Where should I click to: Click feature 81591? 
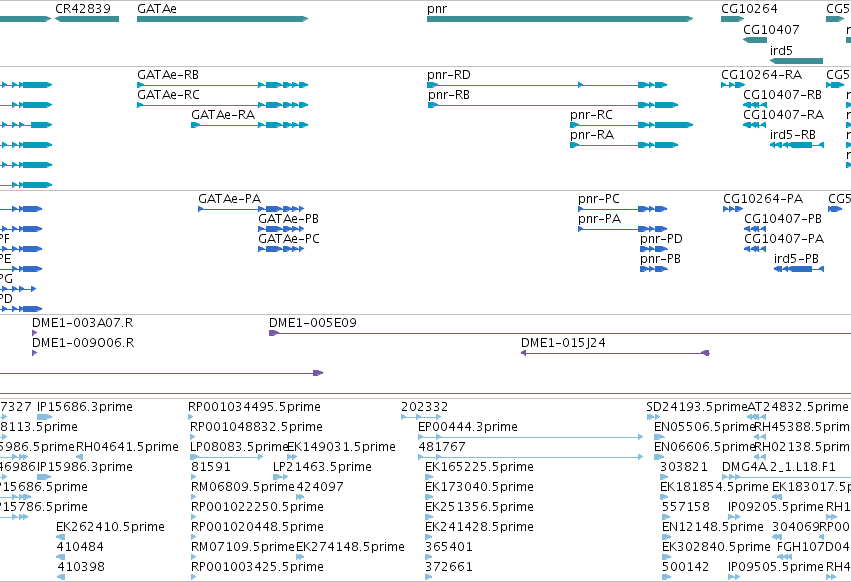tap(211, 467)
